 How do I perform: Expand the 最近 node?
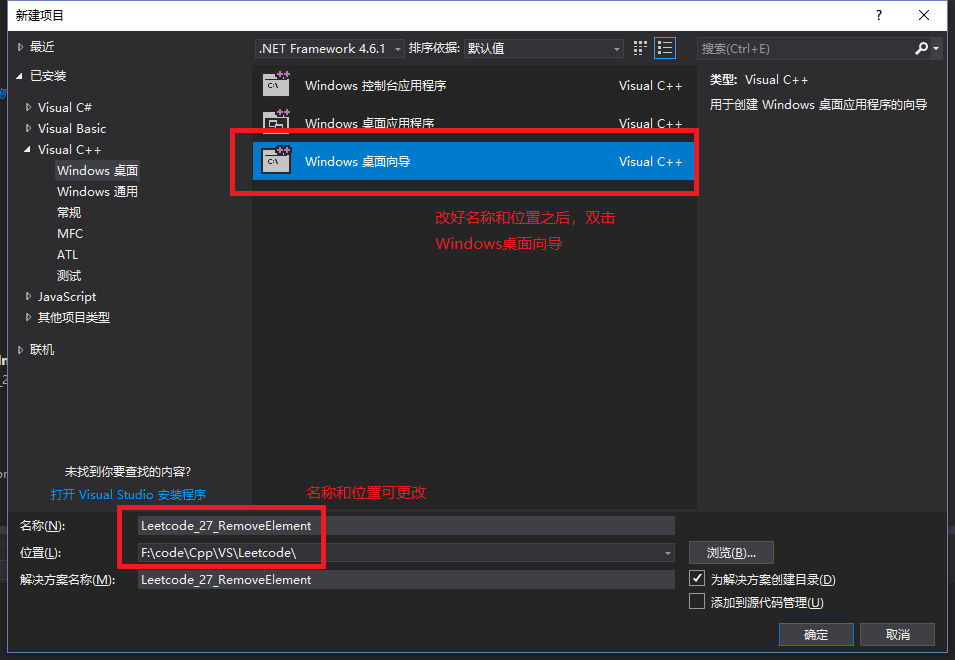tap(20, 47)
